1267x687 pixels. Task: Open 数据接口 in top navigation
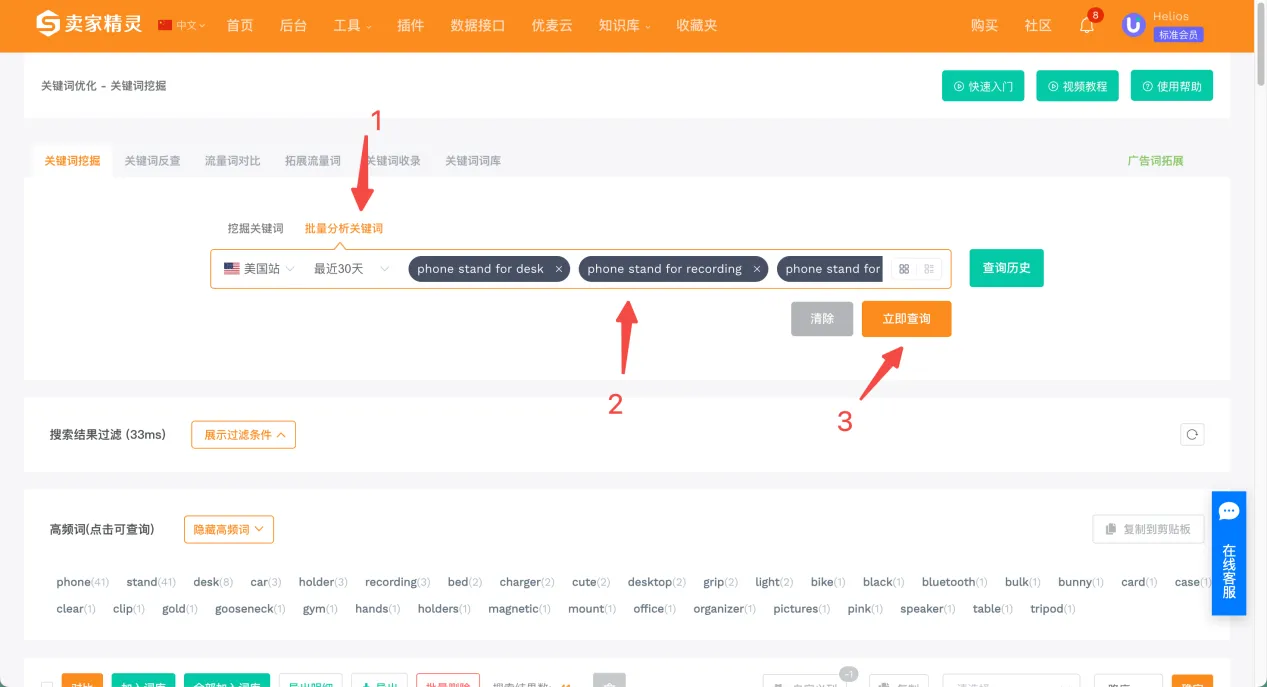478,25
